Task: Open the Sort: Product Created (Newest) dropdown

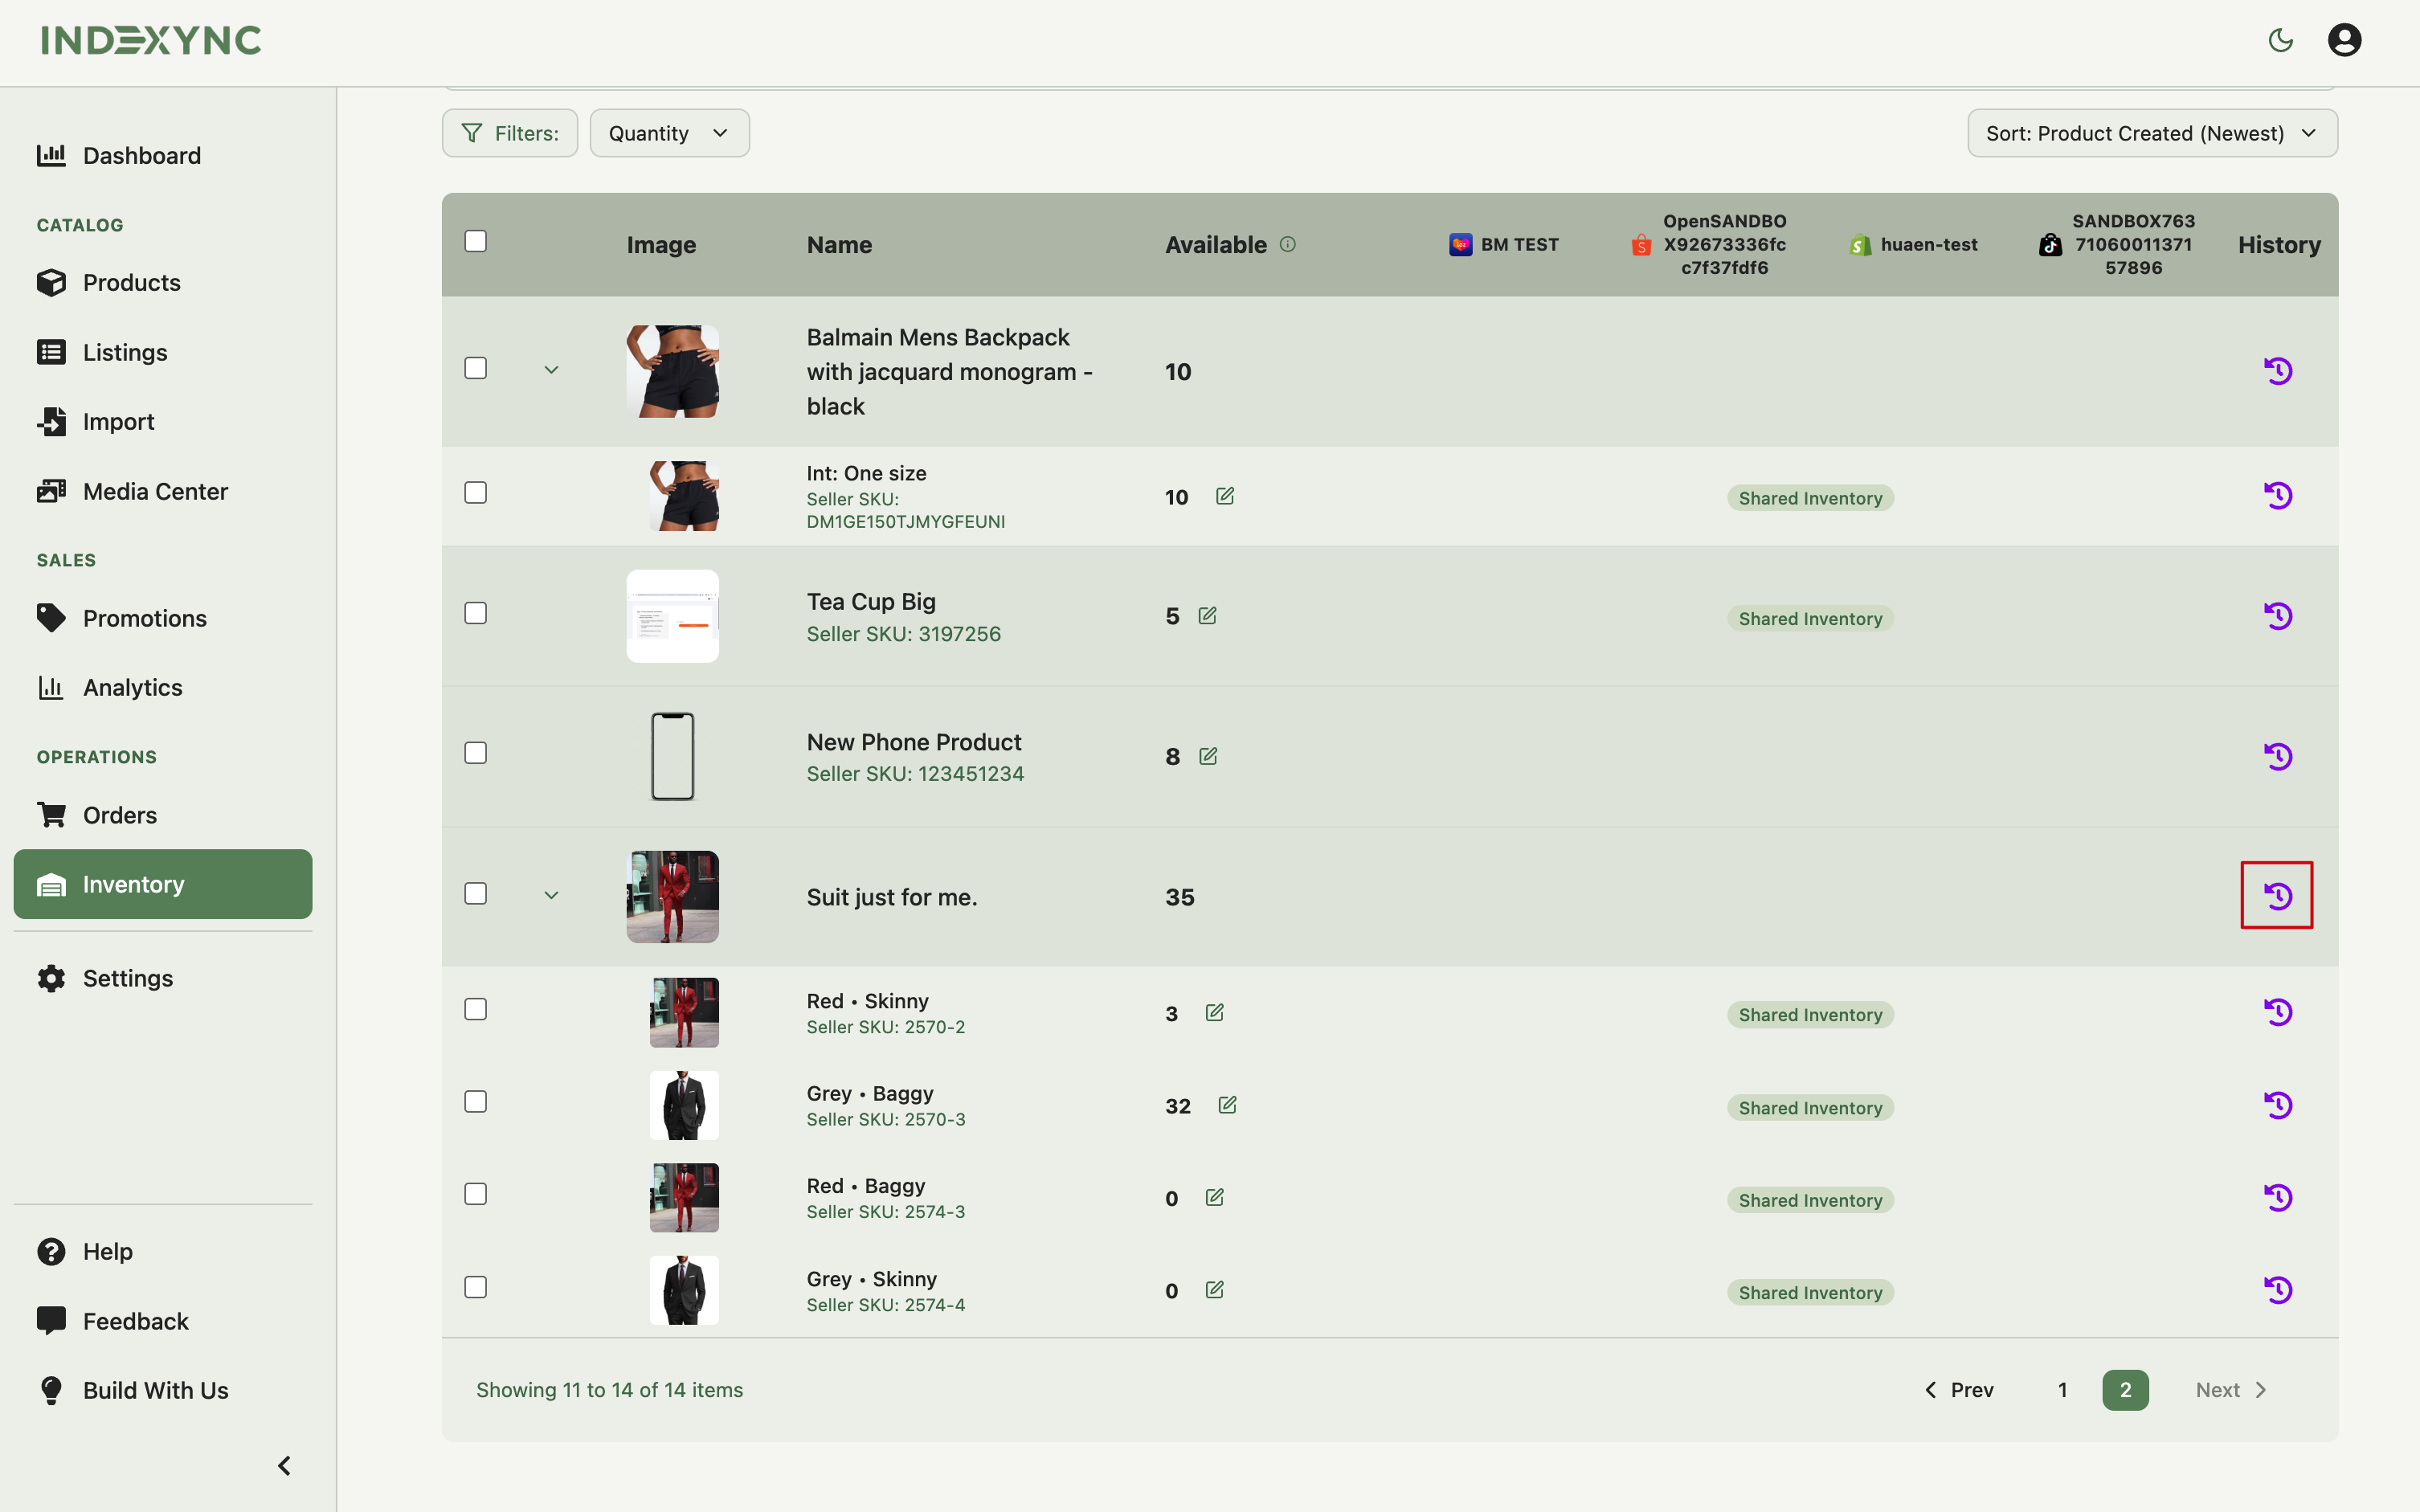Action: (2152, 133)
